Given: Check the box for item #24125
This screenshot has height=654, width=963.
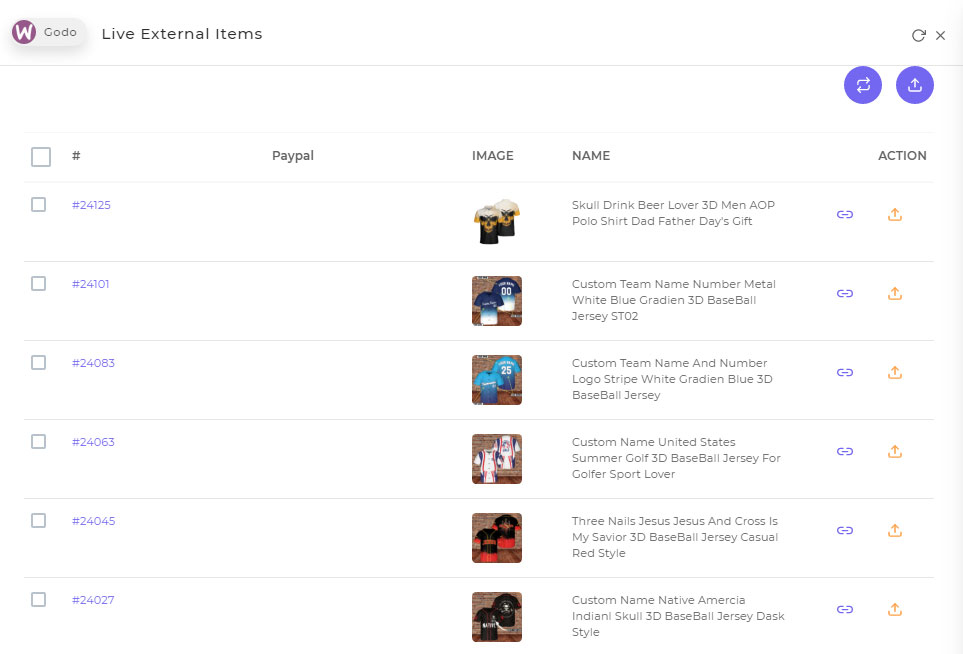Looking at the screenshot, I should pyautogui.click(x=39, y=204).
